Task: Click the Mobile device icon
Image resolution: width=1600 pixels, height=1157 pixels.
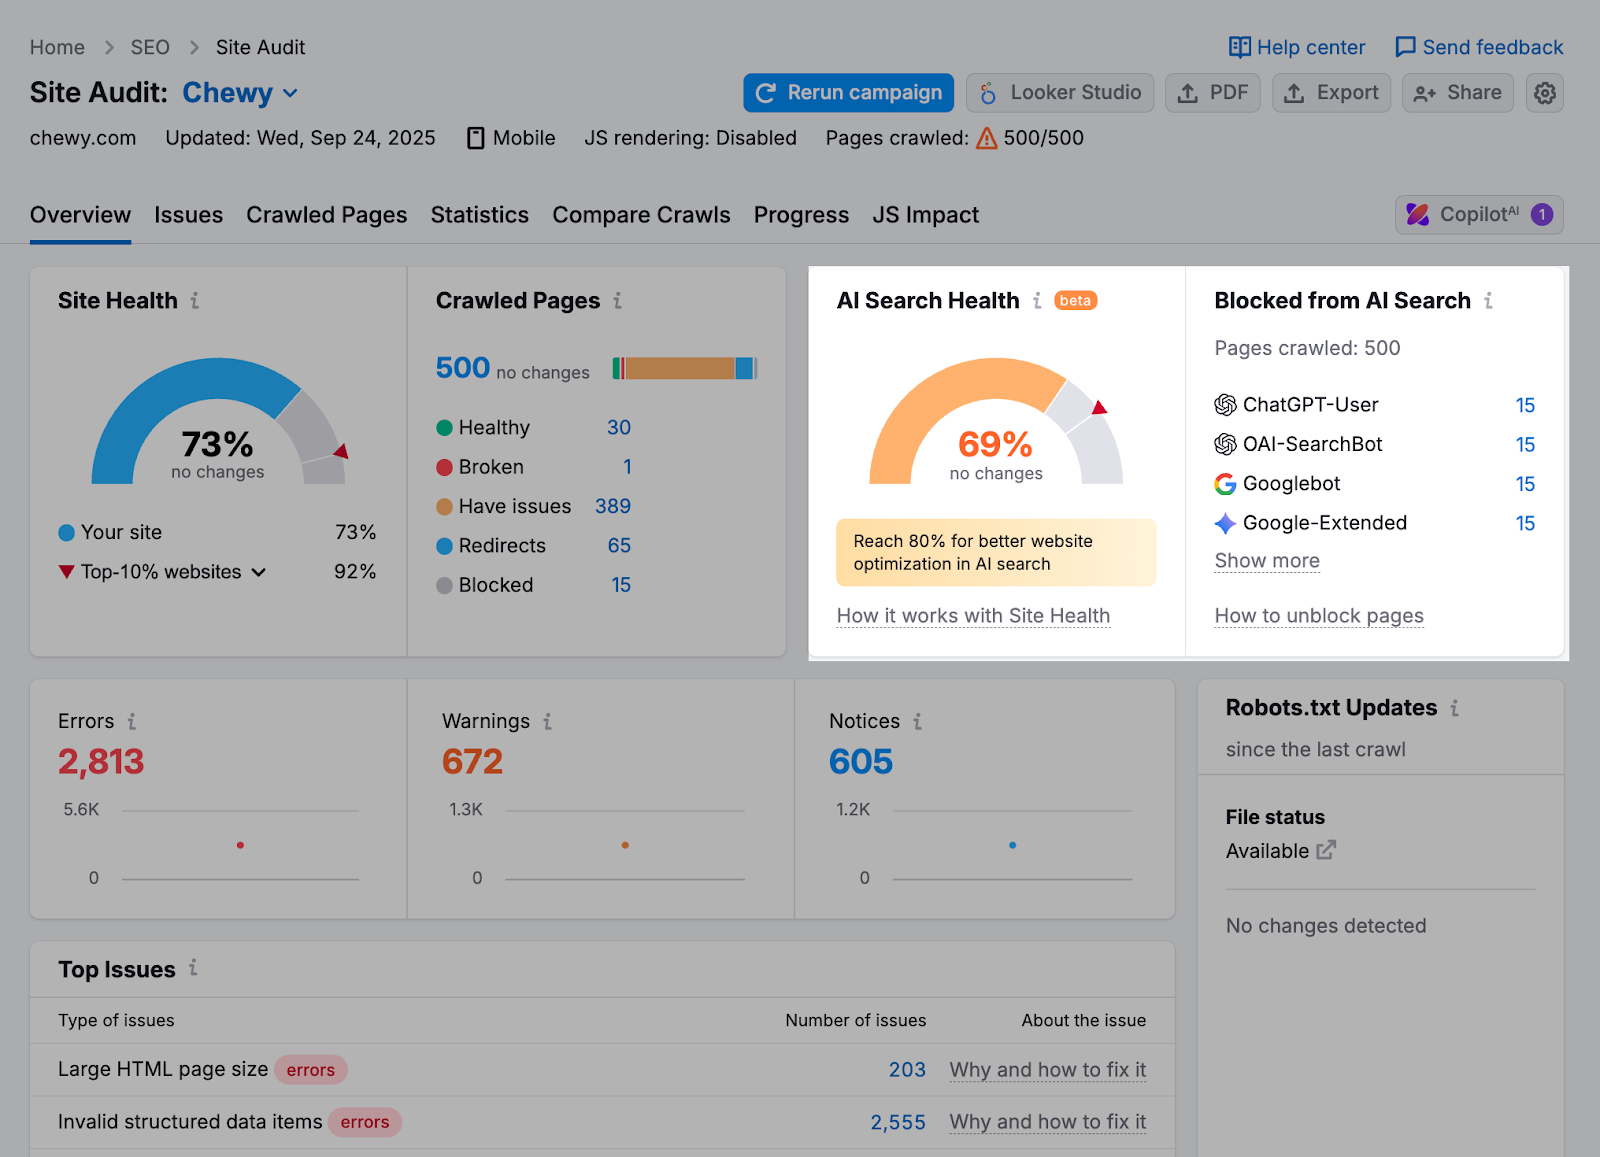Action: click(x=477, y=138)
